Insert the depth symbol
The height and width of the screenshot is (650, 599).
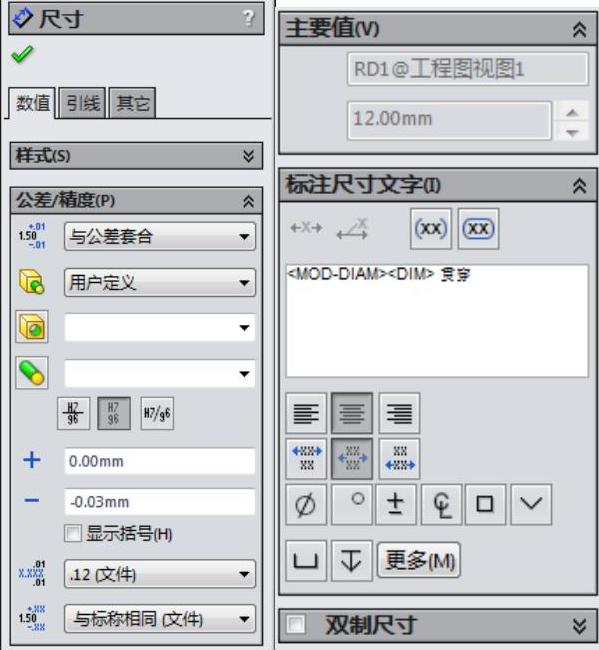tap(352, 560)
